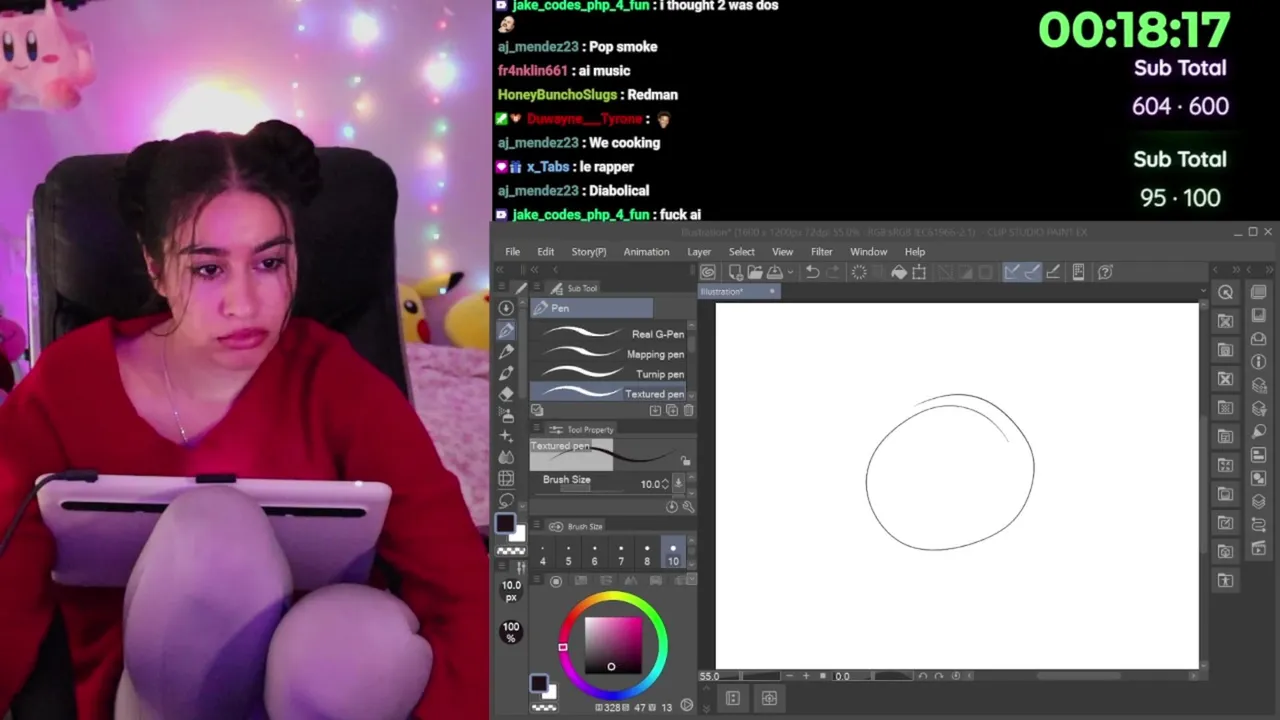This screenshot has height=720, width=1280.
Task: Select the Eraser tool in the toolbox
Action: tap(506, 394)
